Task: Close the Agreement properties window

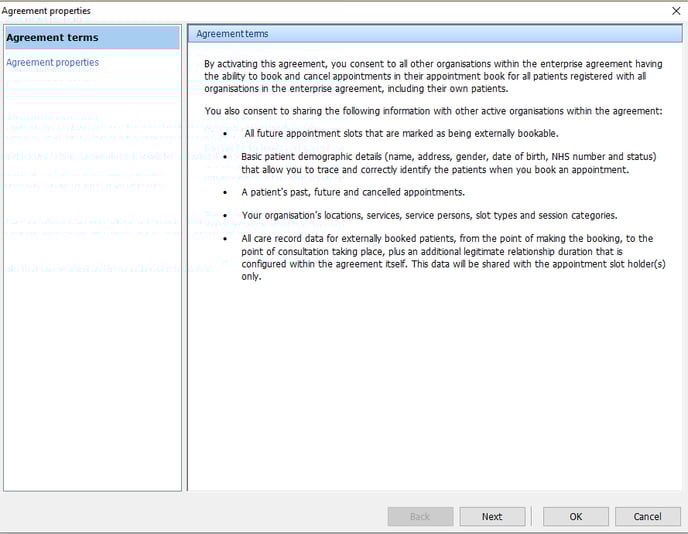Action: (675, 10)
